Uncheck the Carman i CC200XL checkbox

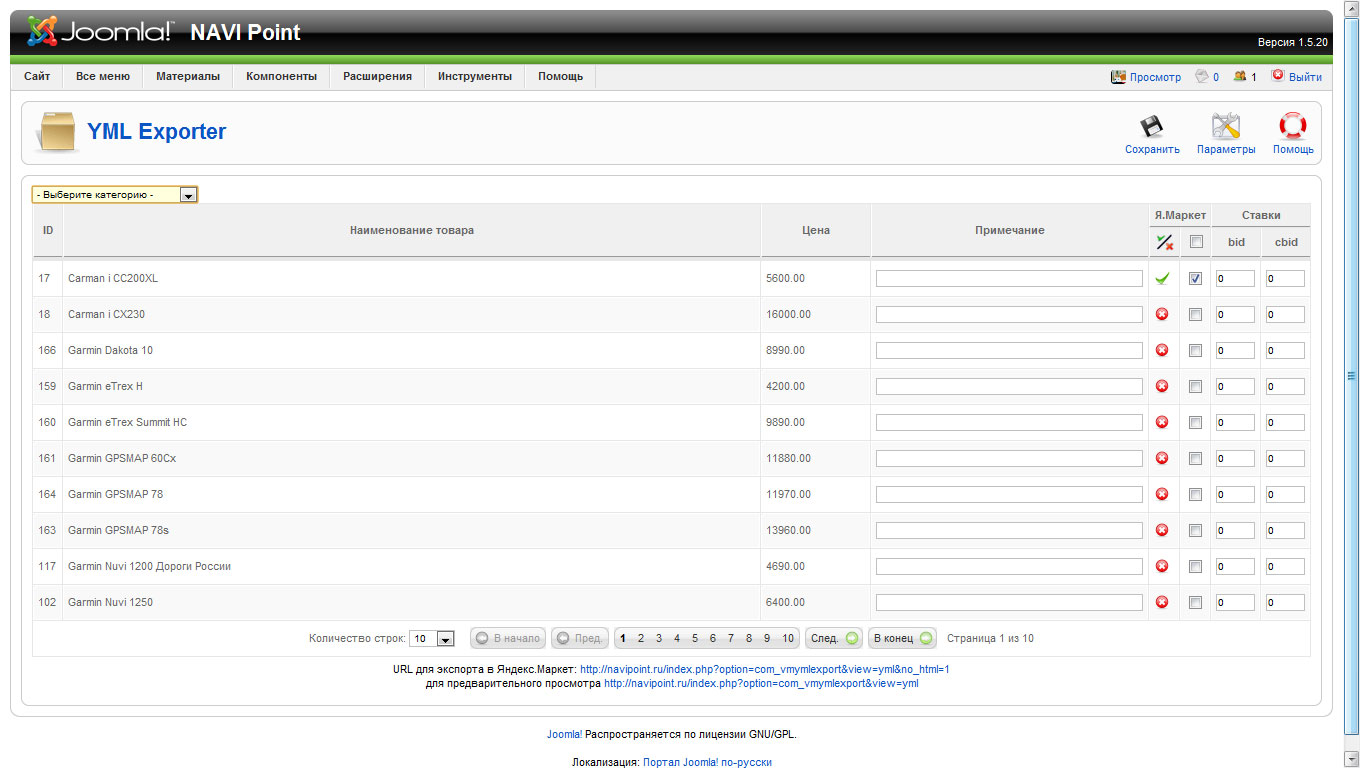pos(1195,279)
